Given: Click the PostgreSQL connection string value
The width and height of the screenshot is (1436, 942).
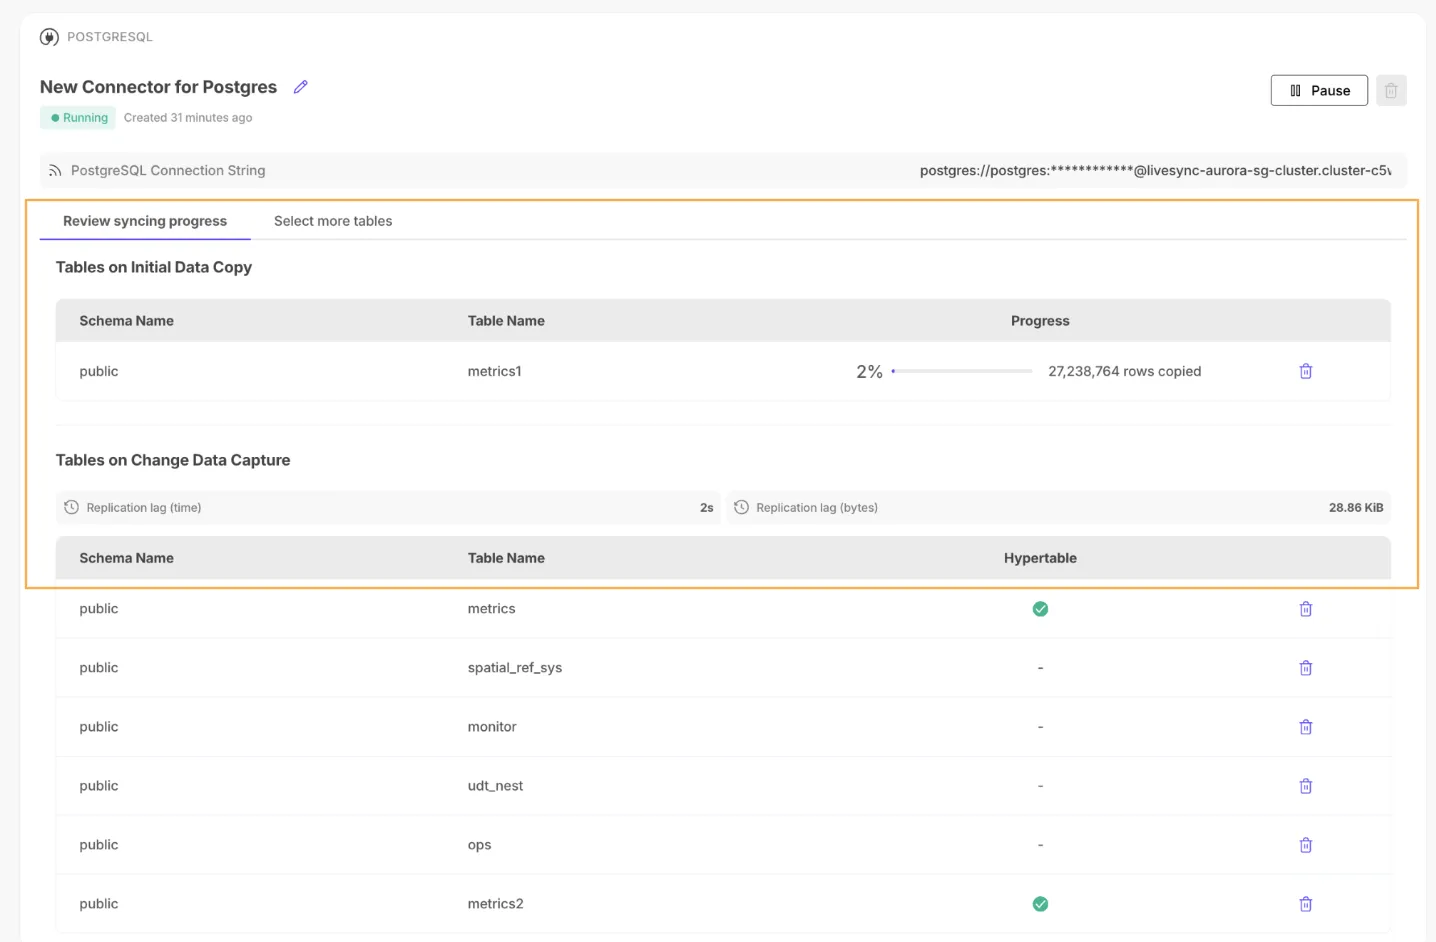Looking at the screenshot, I should tap(1155, 170).
